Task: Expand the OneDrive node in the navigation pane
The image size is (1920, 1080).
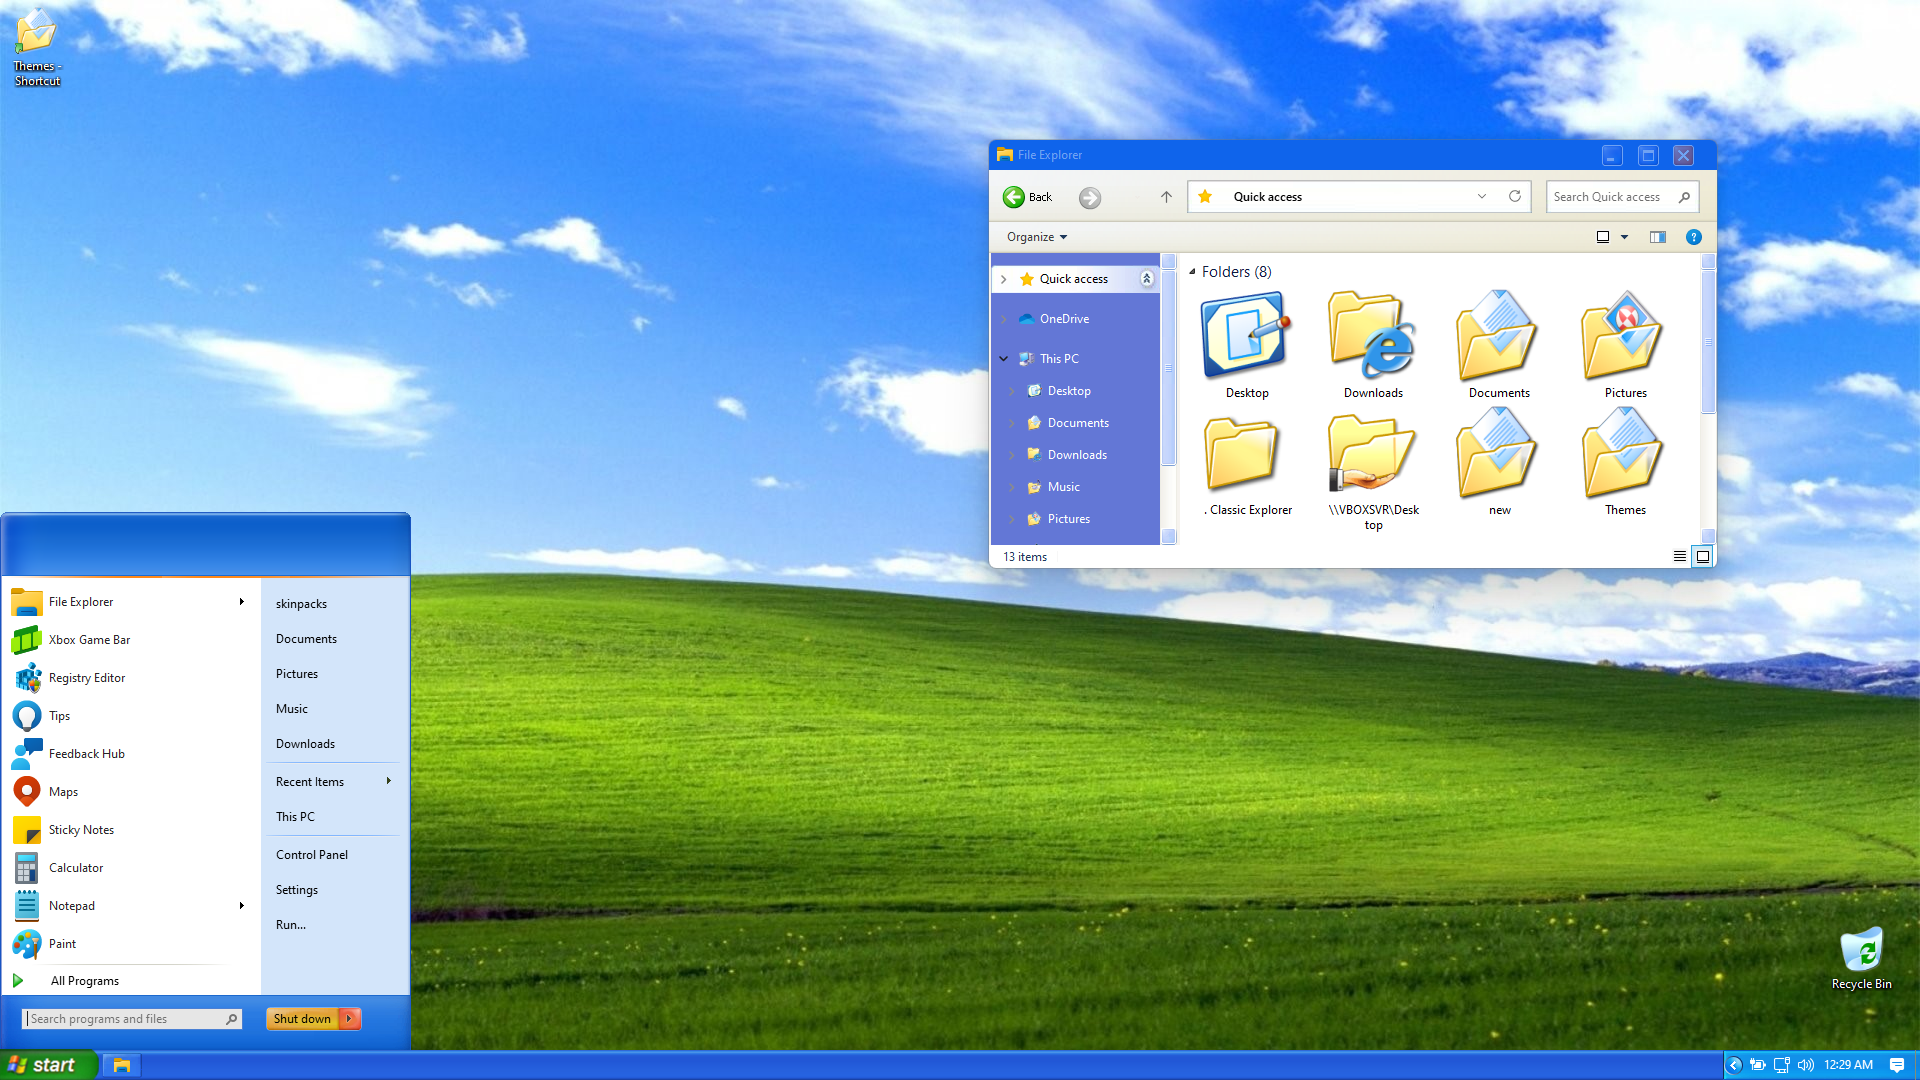Action: pos(1004,318)
